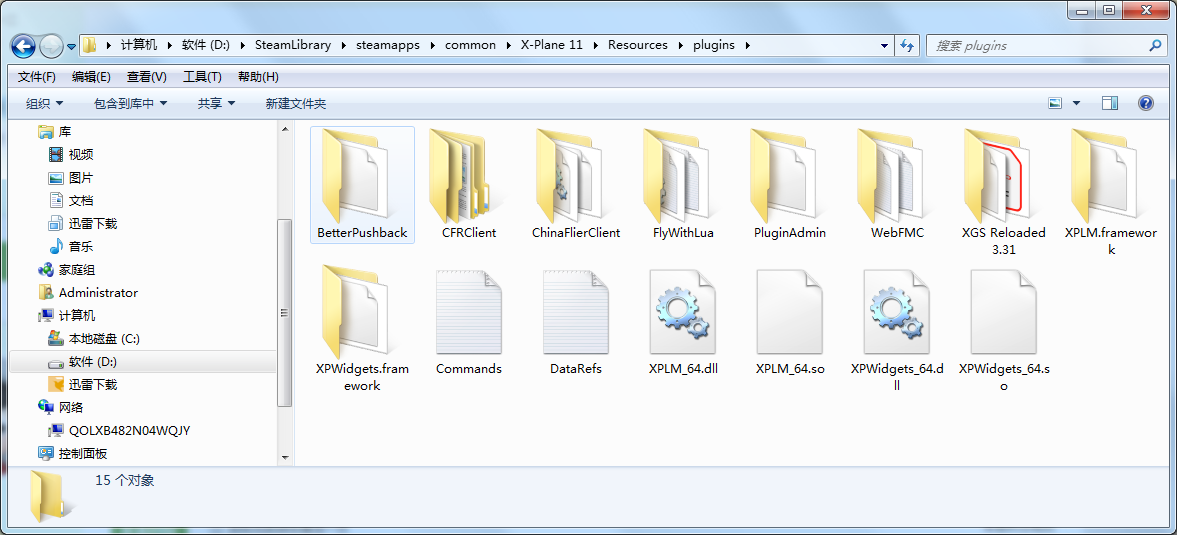Select the XPLM_64.dll file
1177x535 pixels.
pyautogui.click(x=683, y=321)
